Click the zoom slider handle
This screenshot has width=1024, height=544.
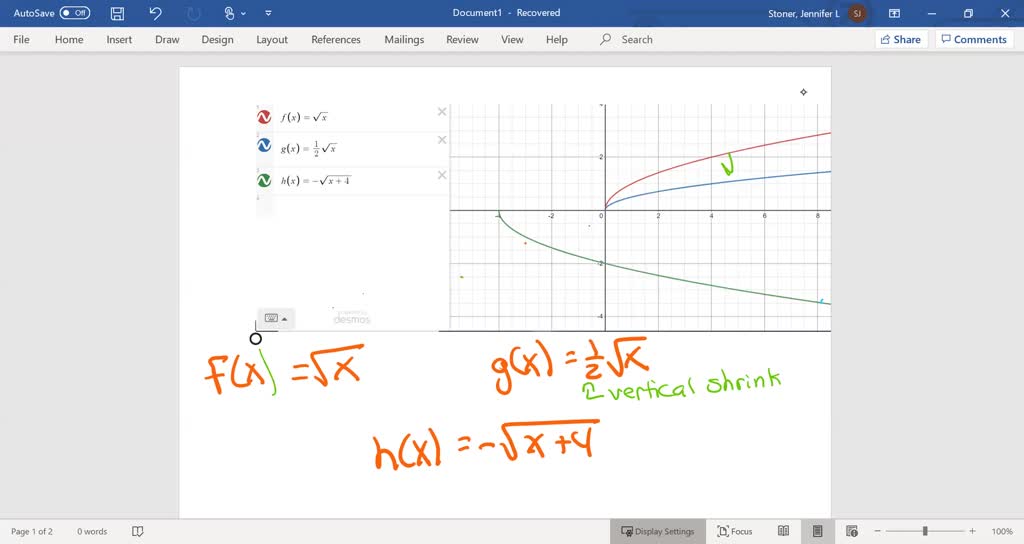click(x=925, y=531)
